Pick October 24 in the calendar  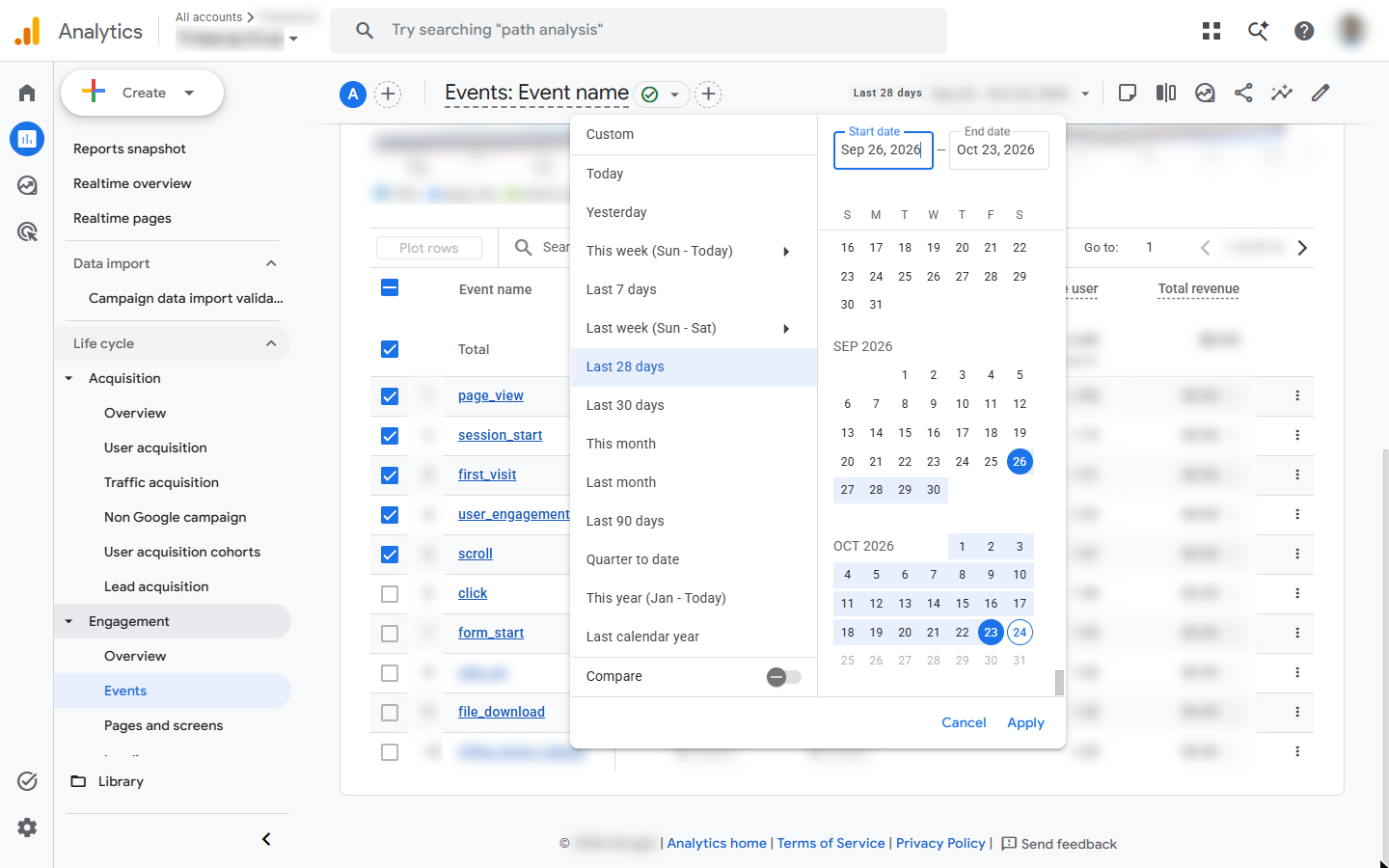tap(1019, 632)
